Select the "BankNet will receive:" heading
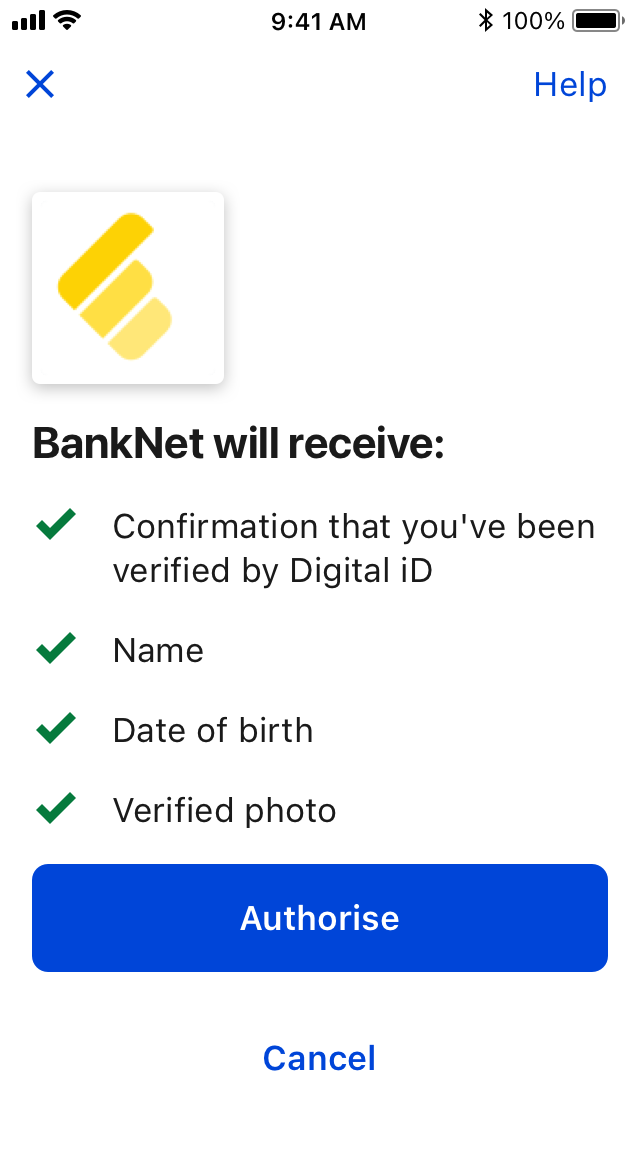This screenshot has width=640, height=1160. point(238,444)
